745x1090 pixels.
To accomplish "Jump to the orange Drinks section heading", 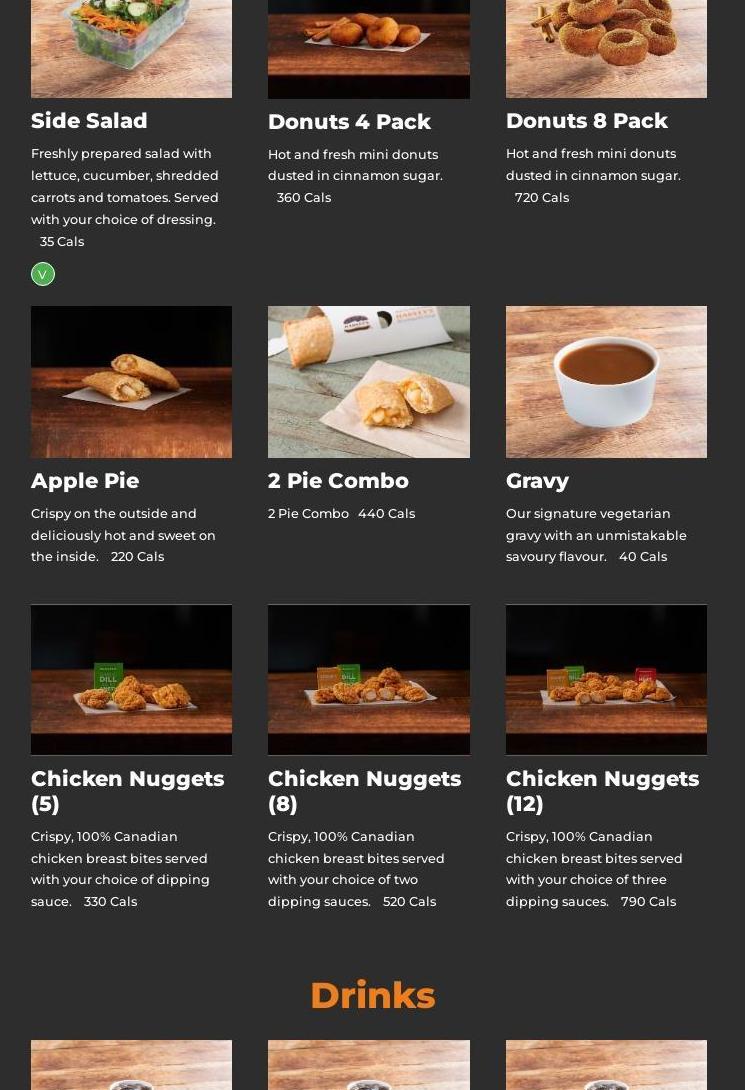I will tap(372, 995).
